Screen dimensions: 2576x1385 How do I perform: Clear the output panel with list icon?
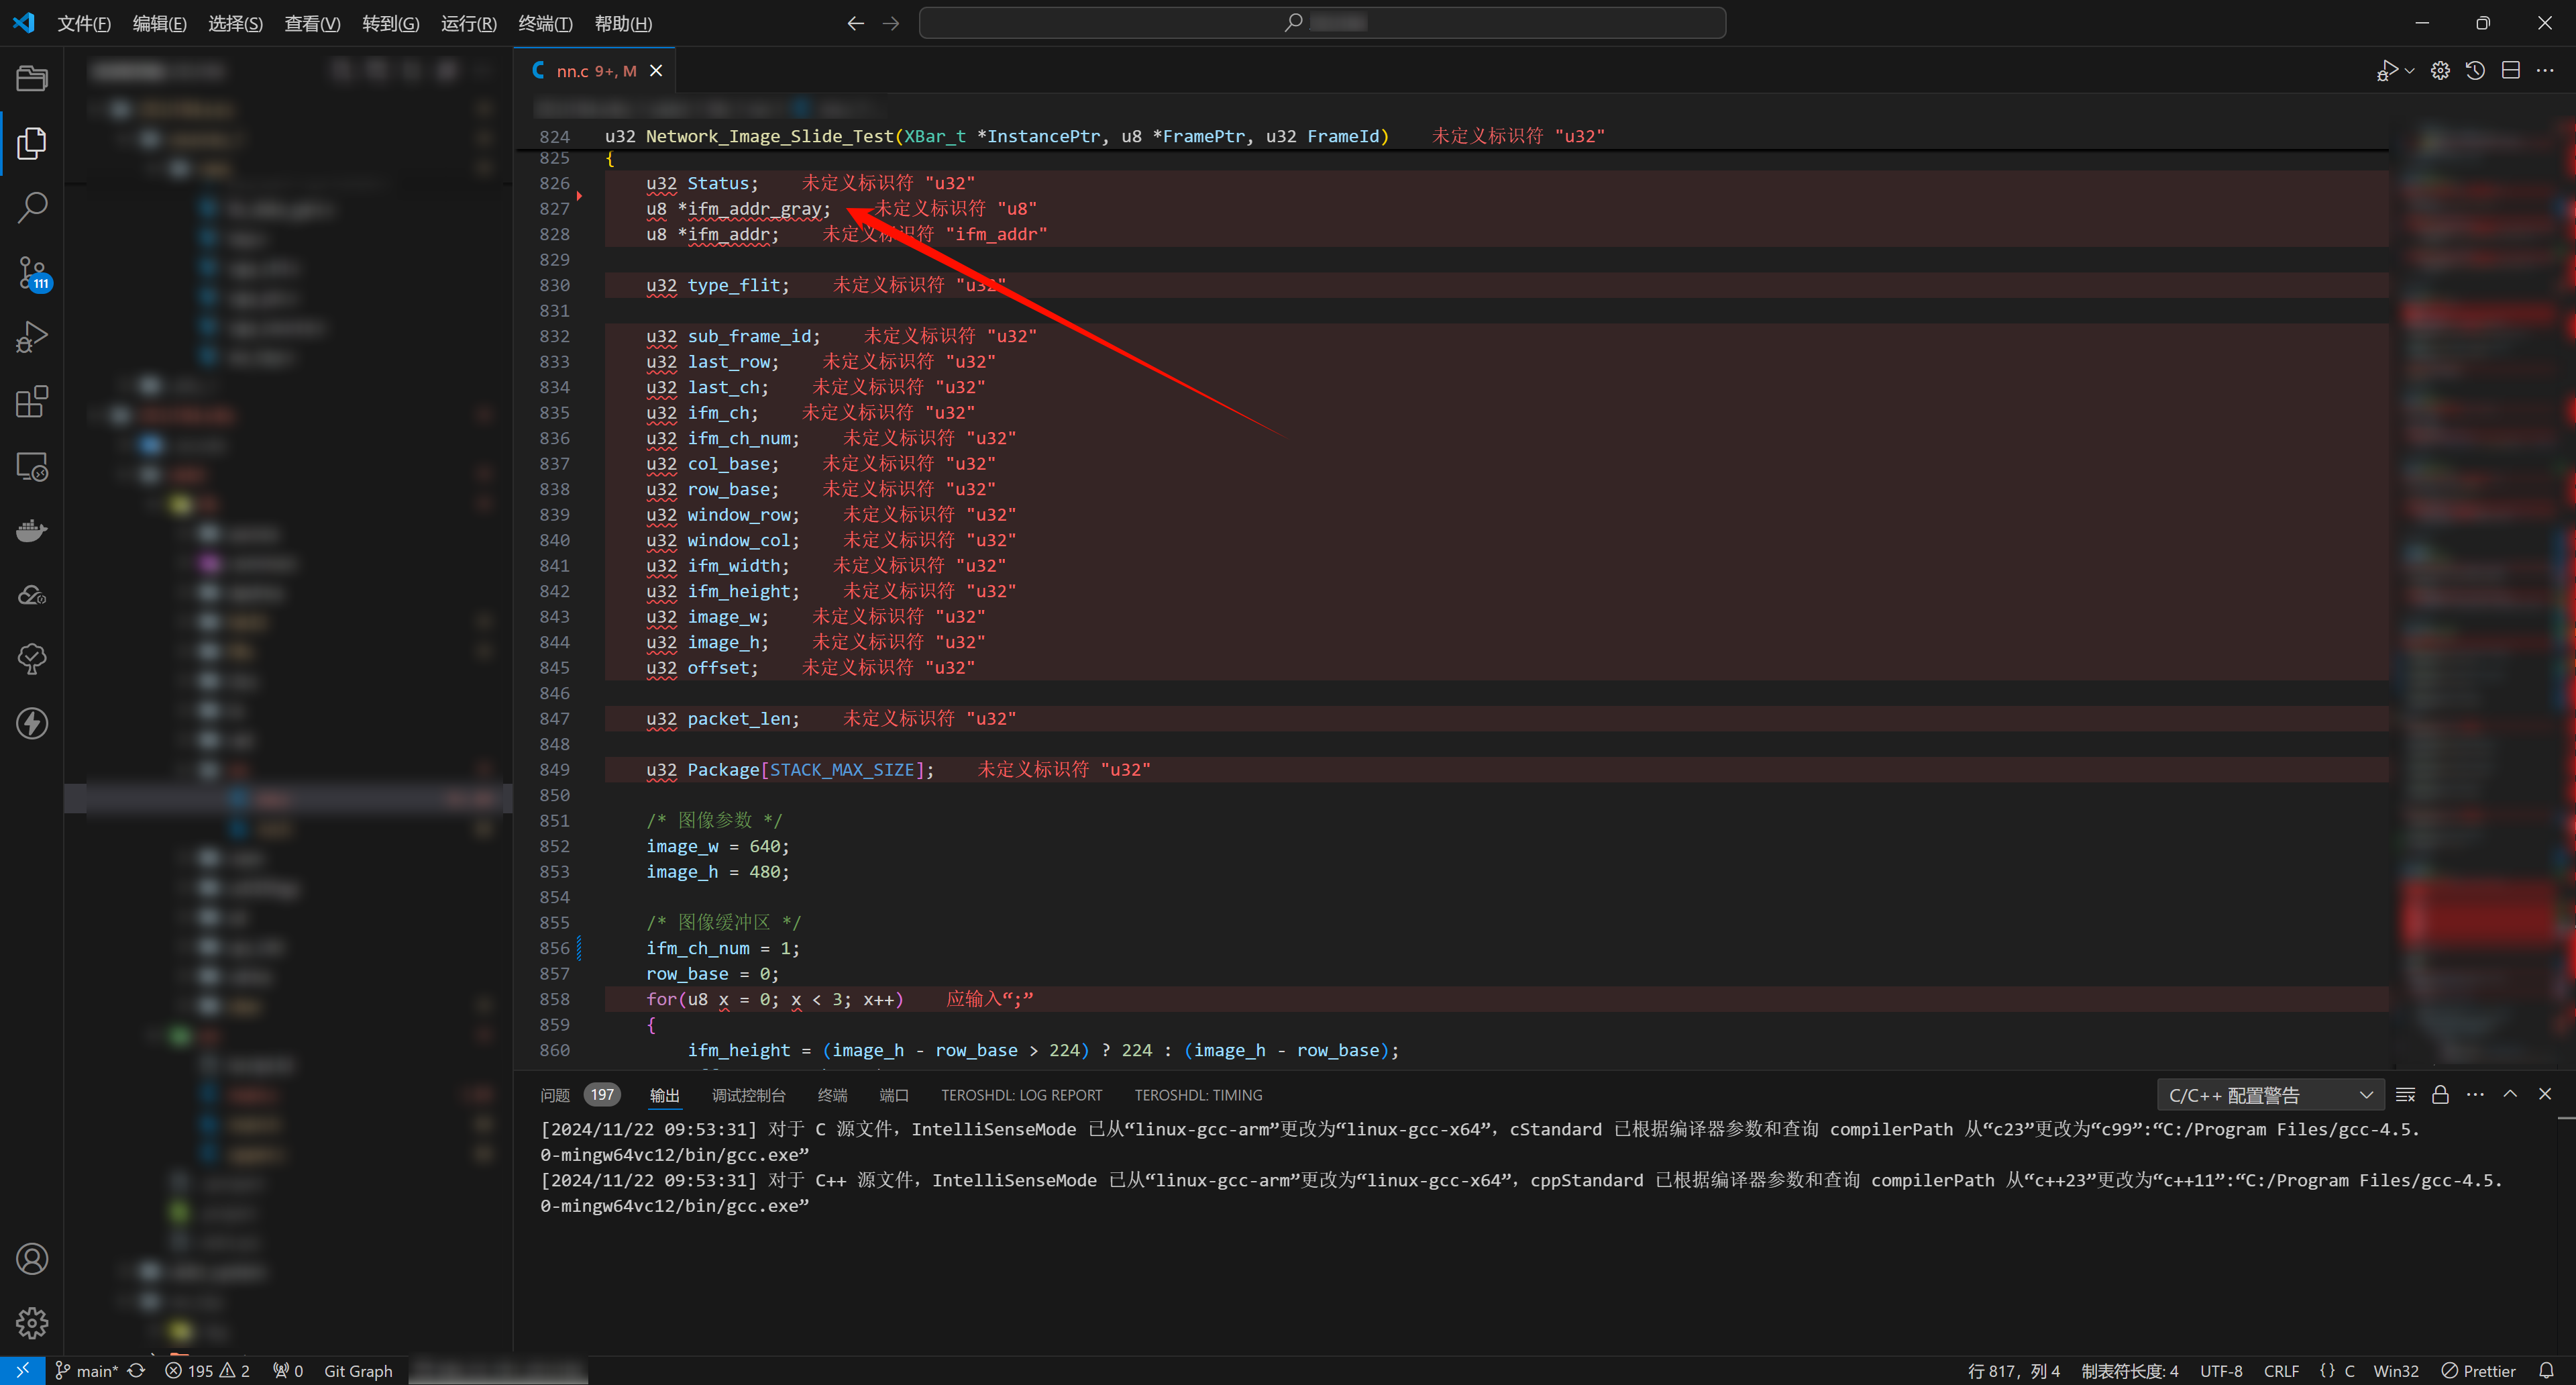click(x=2406, y=1095)
